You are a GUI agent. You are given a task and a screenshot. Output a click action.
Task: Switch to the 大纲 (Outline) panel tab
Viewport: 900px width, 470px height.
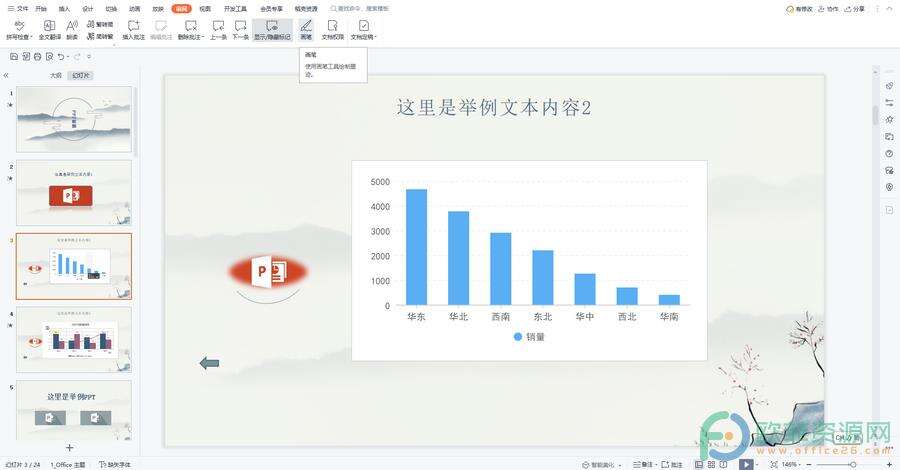click(56, 75)
